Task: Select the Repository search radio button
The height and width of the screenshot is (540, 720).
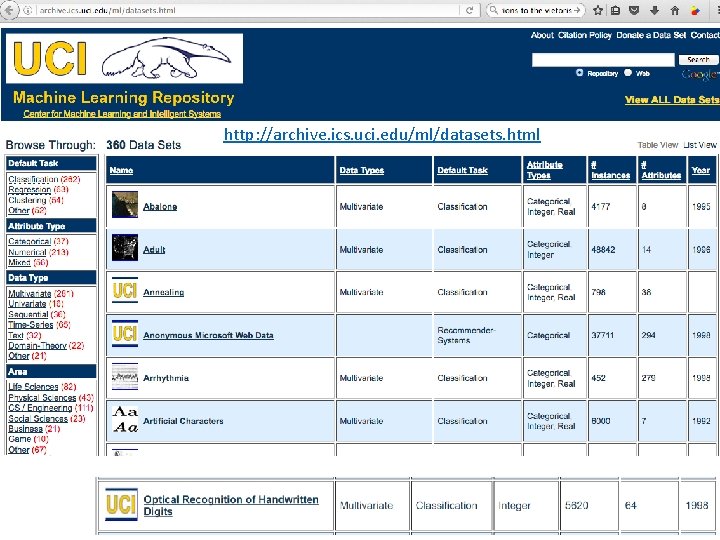Action: [579, 73]
